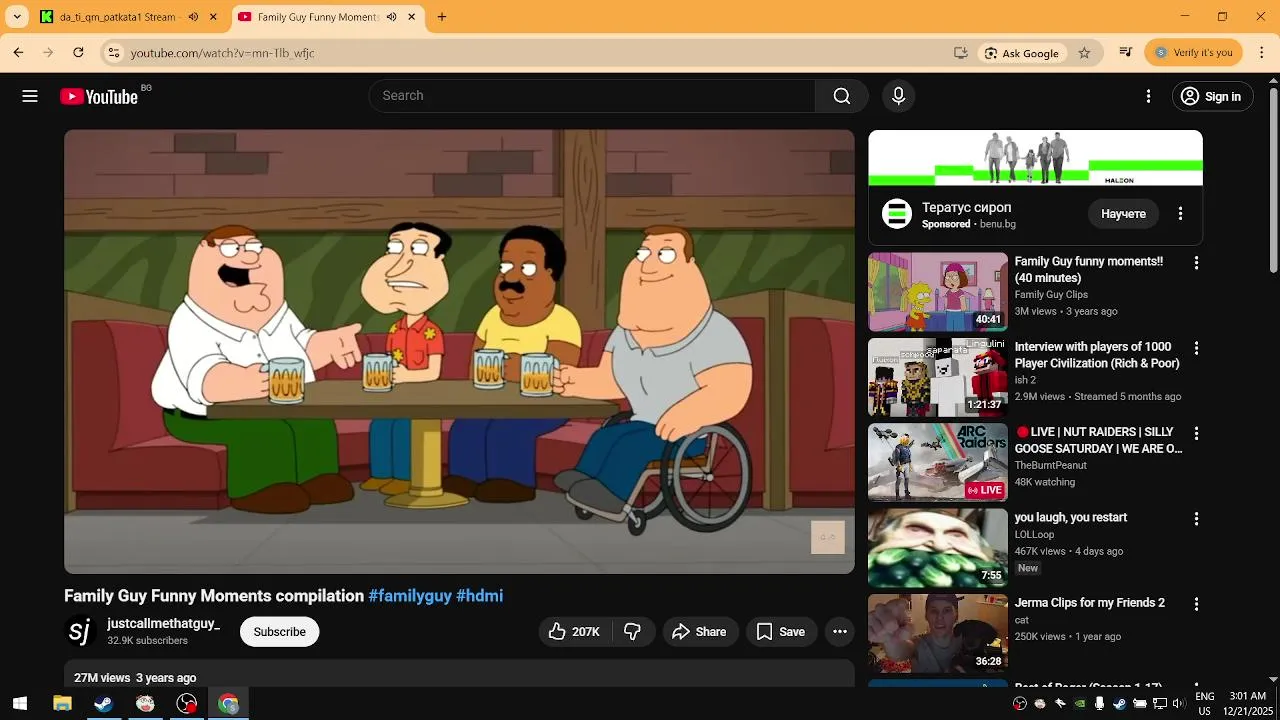Viewport: 1280px width, 720px height.
Task: Open options for NUT RAIDERS live stream
Action: [x=1196, y=434]
